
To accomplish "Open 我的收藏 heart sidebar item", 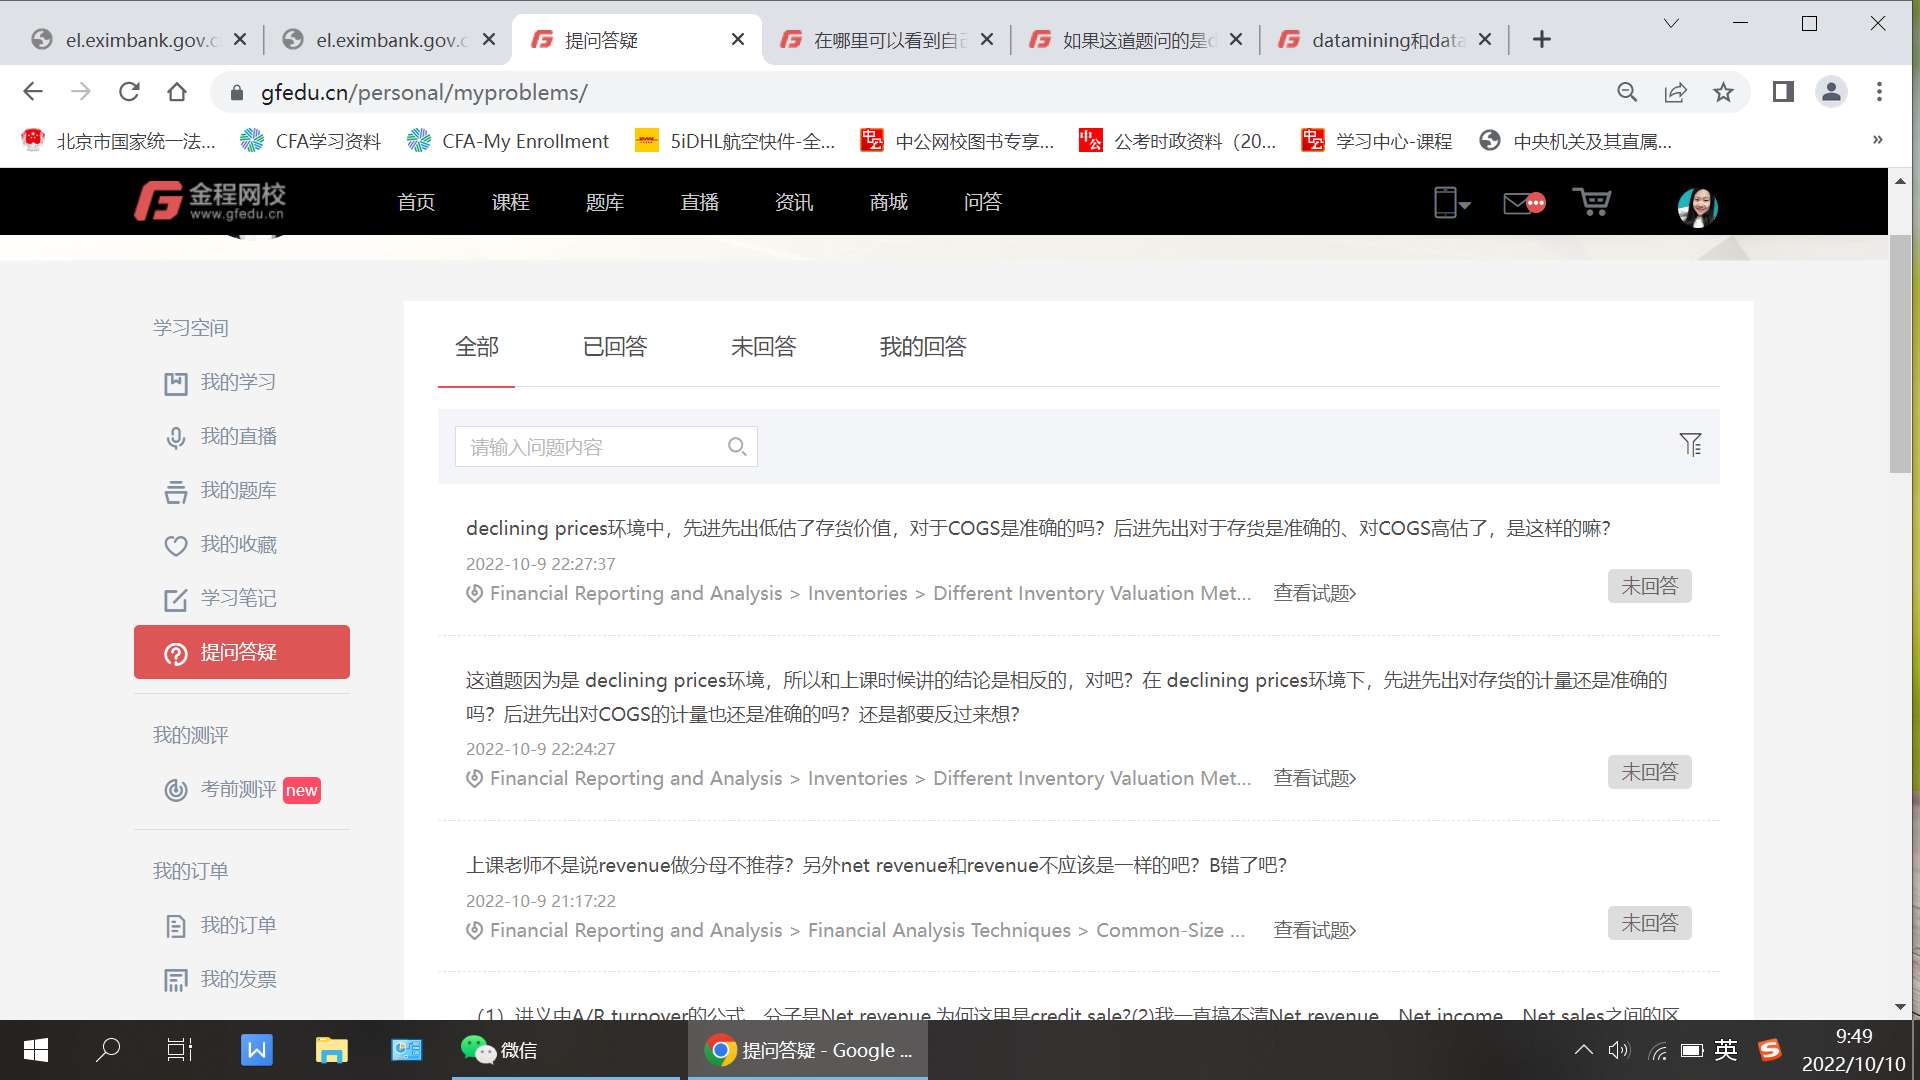I will click(x=238, y=545).
